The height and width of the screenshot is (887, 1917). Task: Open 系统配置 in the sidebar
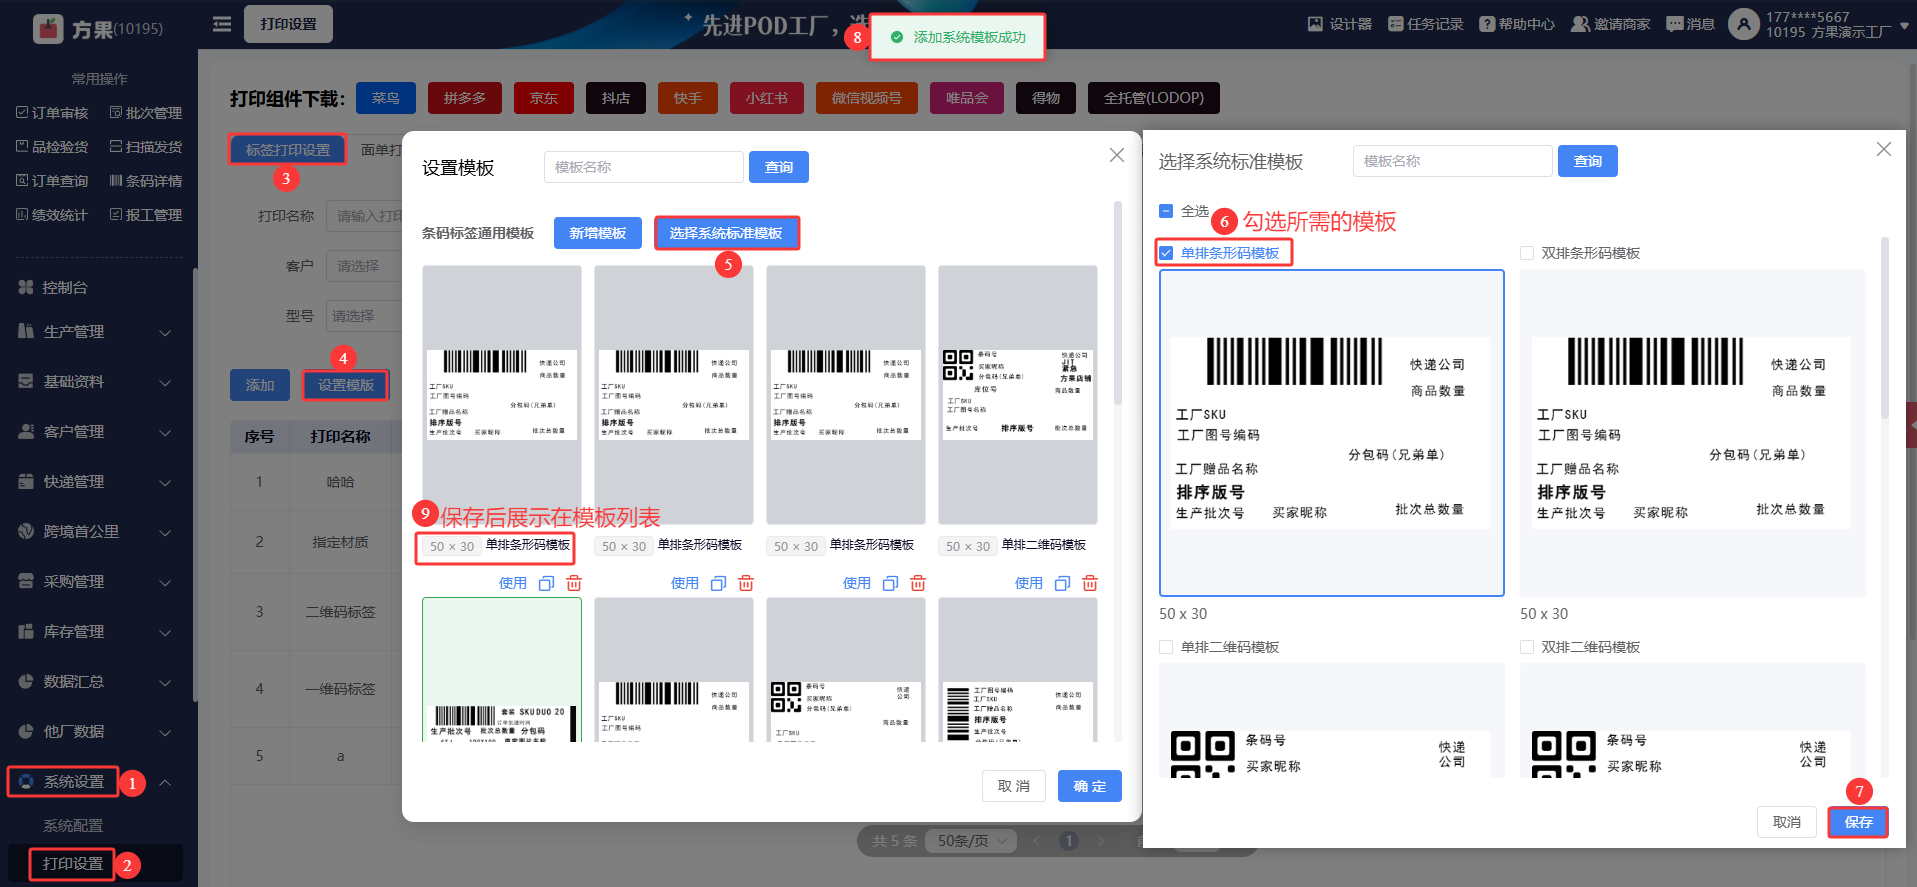[73, 826]
